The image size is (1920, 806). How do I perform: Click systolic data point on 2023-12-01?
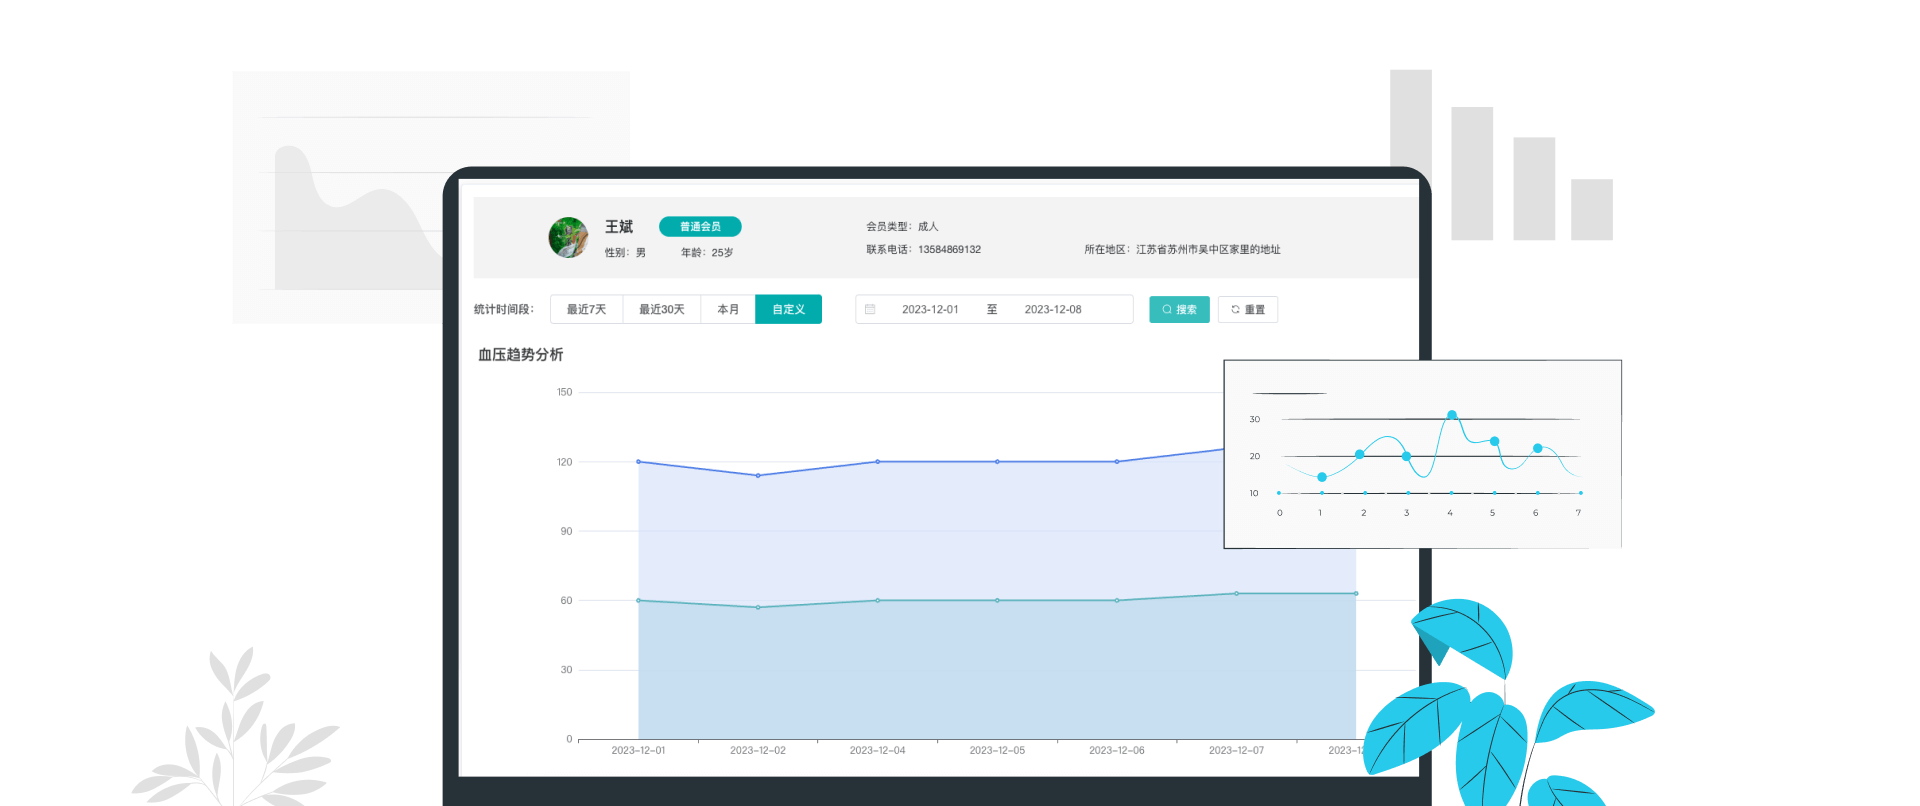(x=639, y=462)
